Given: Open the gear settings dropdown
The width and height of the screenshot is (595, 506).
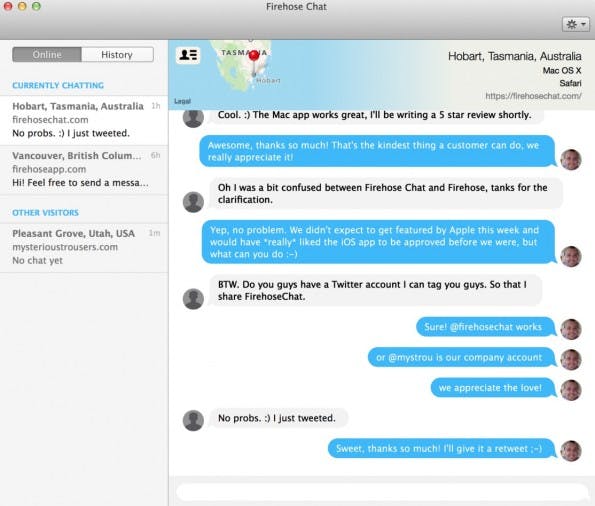Looking at the screenshot, I should 575,25.
